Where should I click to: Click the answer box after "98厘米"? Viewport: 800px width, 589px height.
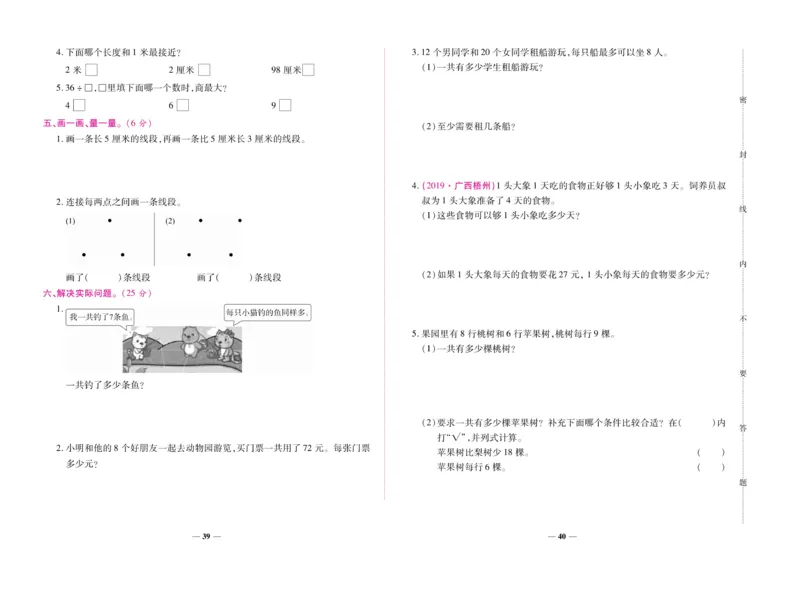[309, 68]
